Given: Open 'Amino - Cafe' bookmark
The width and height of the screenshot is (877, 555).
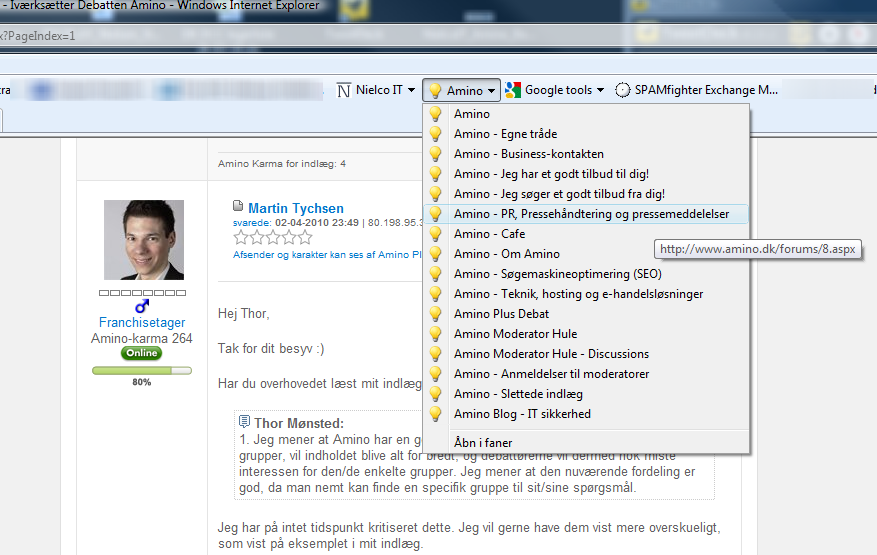Looking at the screenshot, I should click(586, 234).
